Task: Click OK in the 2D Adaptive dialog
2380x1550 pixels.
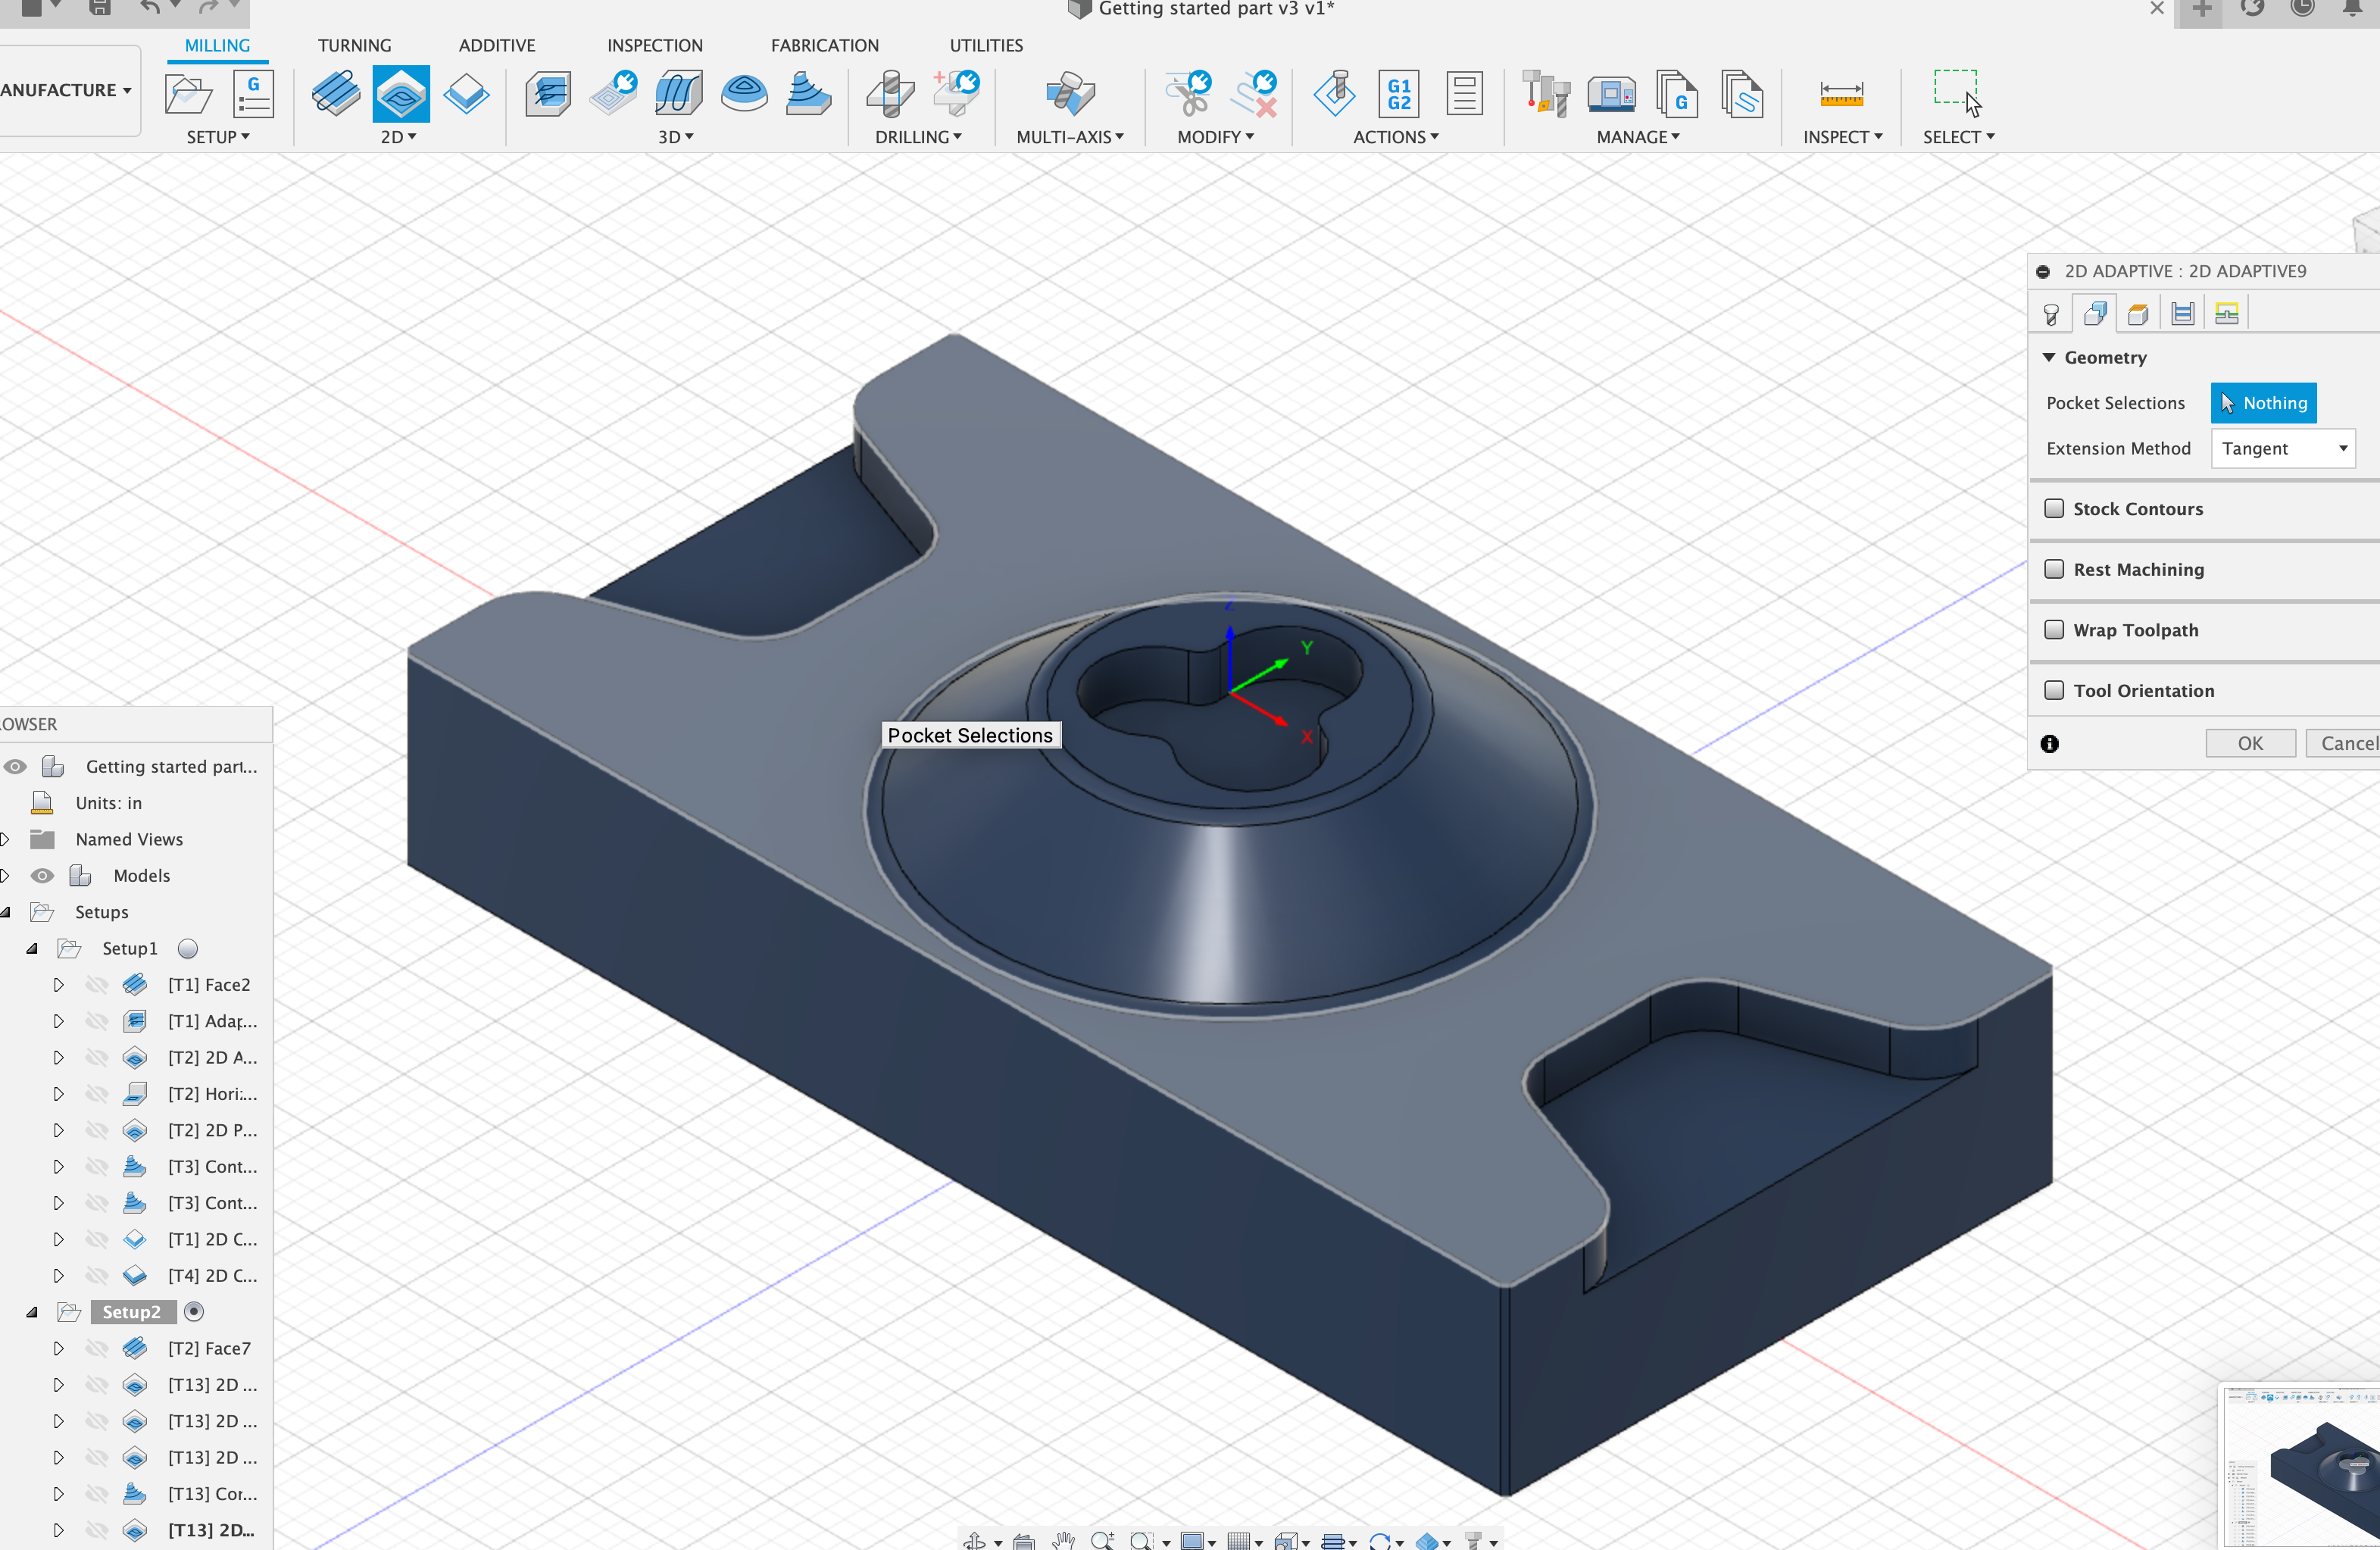Action: pos(2250,744)
